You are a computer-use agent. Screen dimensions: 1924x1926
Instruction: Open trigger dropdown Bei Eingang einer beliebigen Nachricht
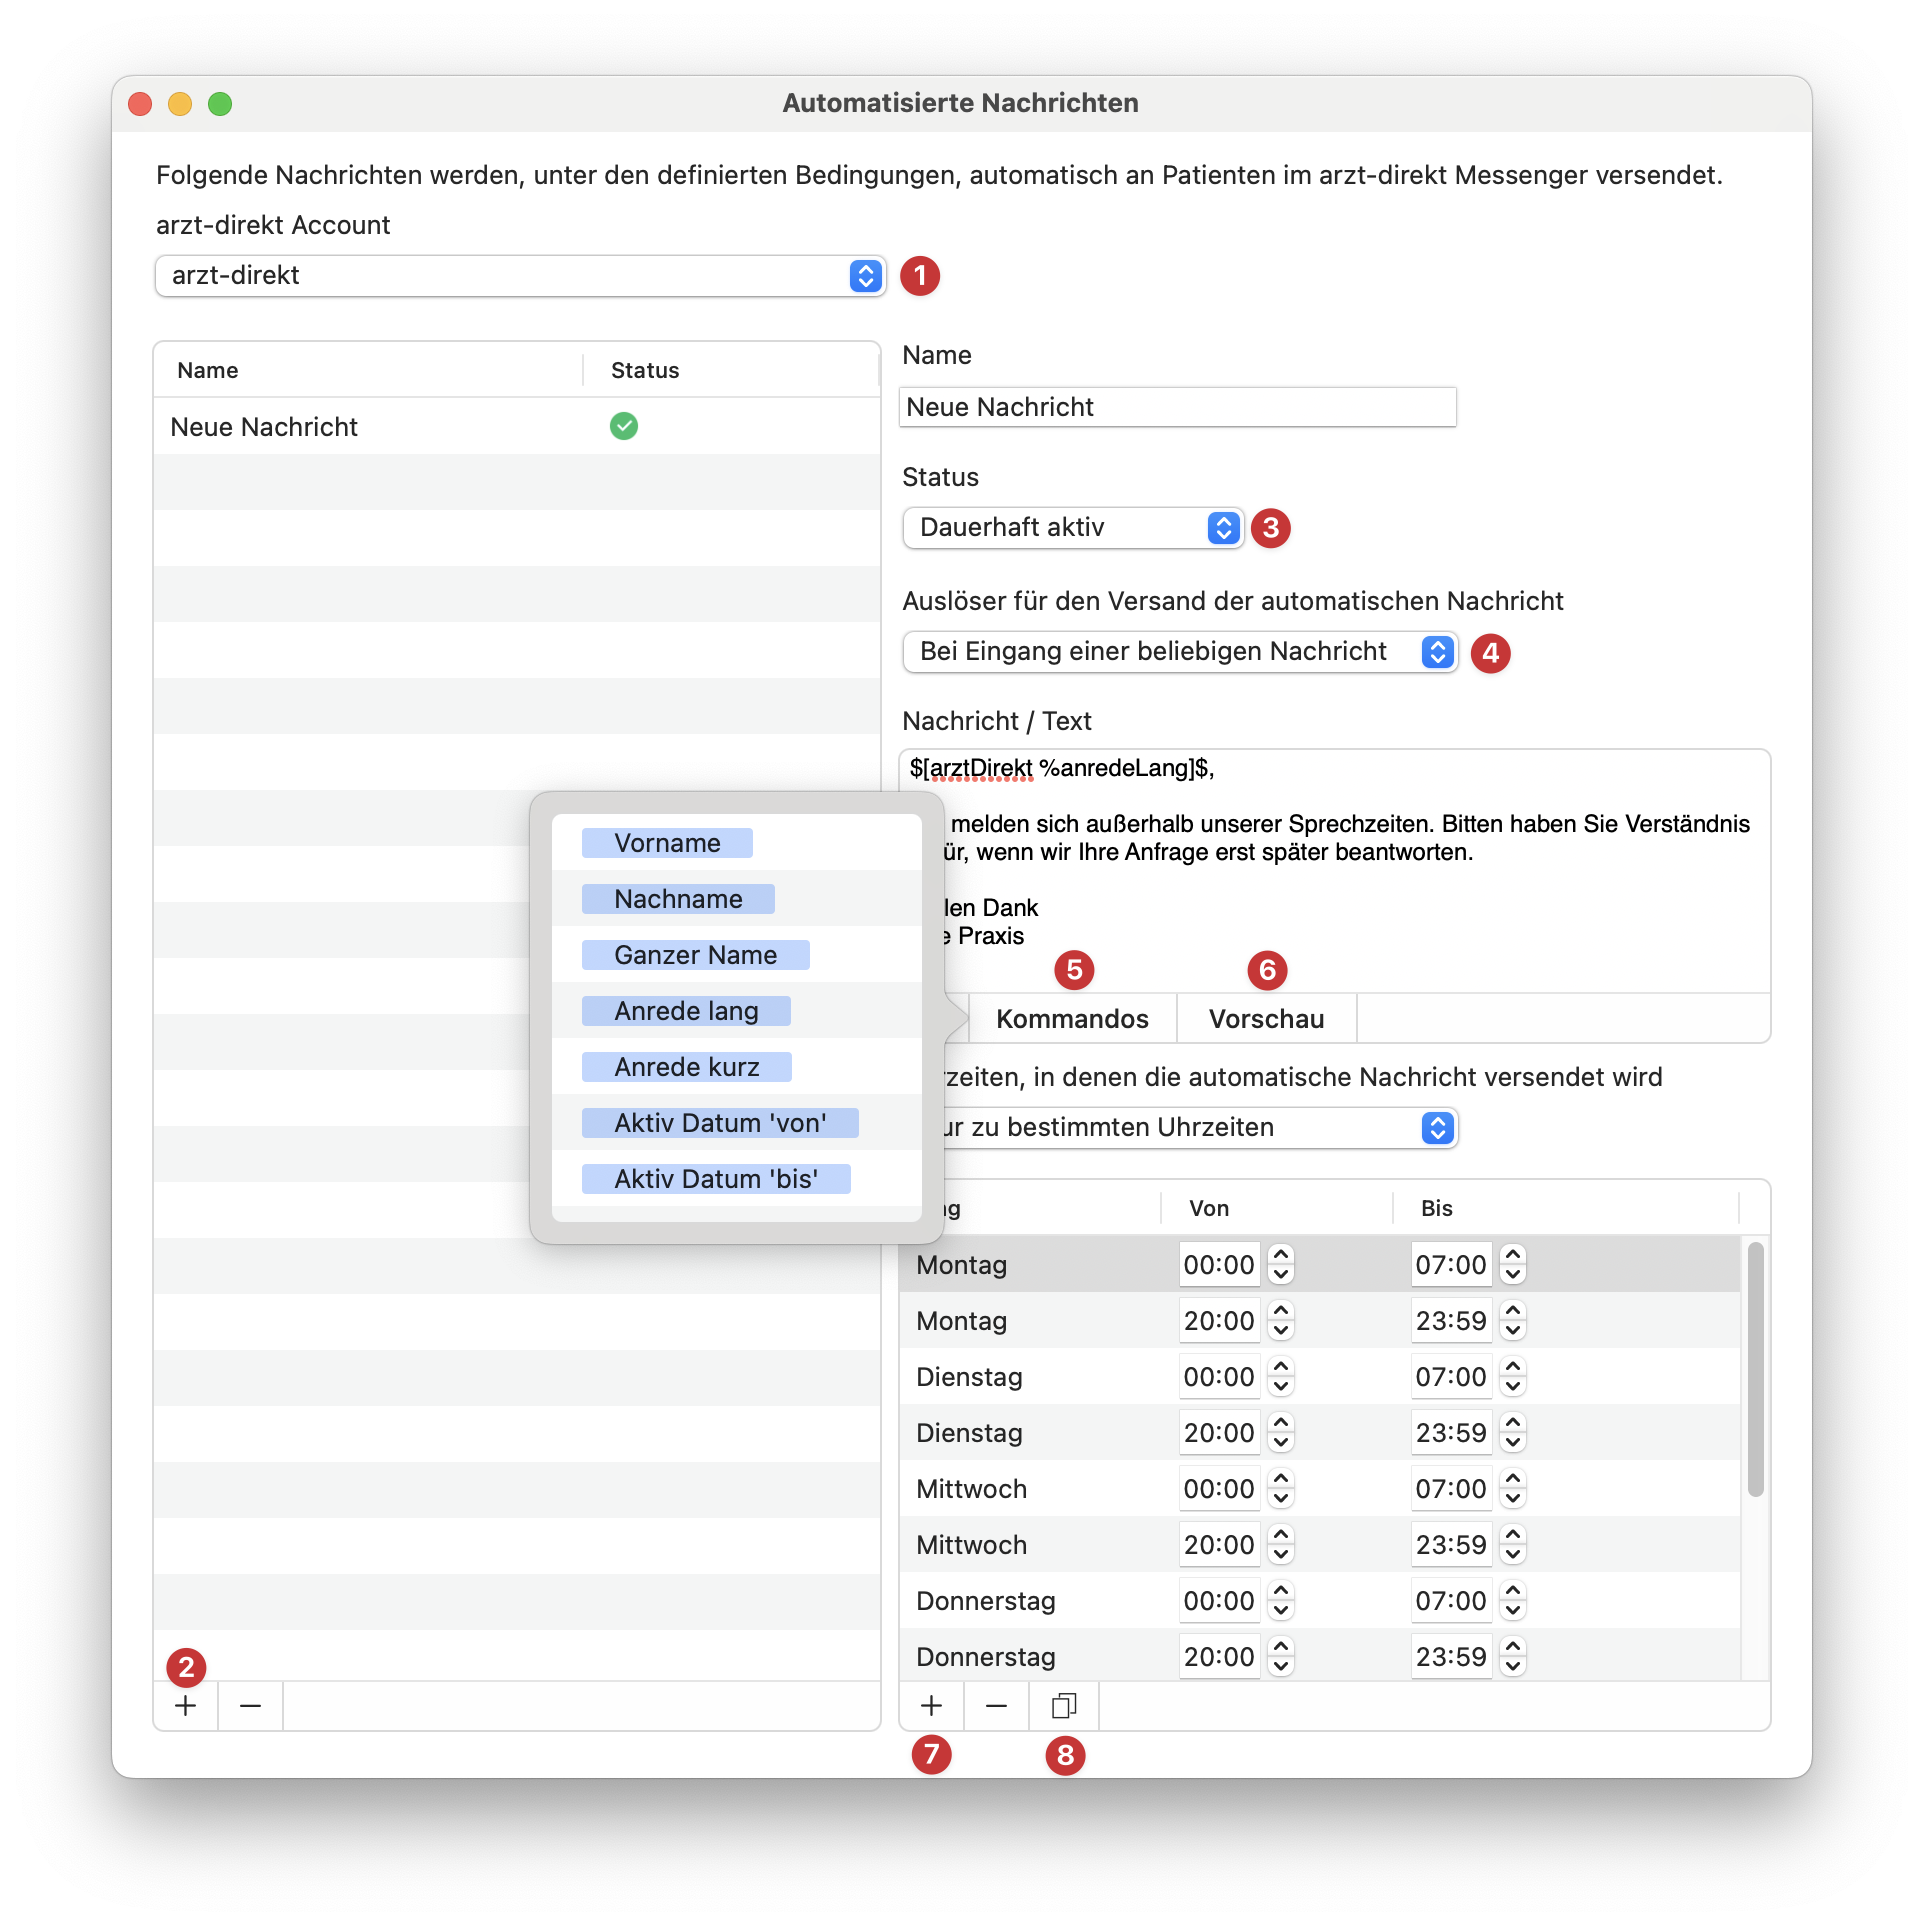coord(1180,651)
